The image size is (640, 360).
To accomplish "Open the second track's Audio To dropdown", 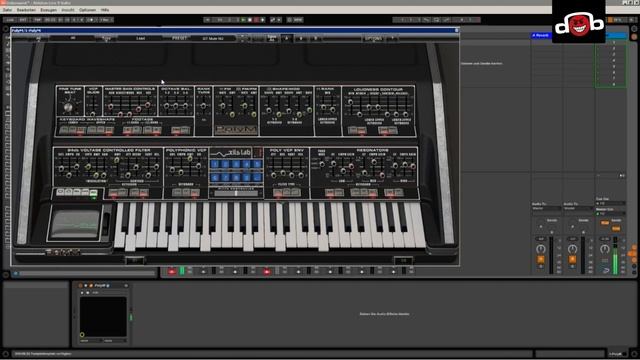I will (x=578, y=208).
